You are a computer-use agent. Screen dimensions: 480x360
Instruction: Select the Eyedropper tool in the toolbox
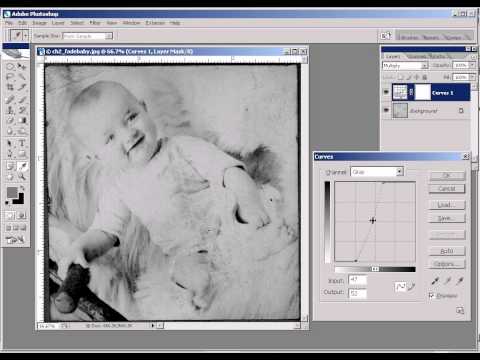(x=22, y=166)
